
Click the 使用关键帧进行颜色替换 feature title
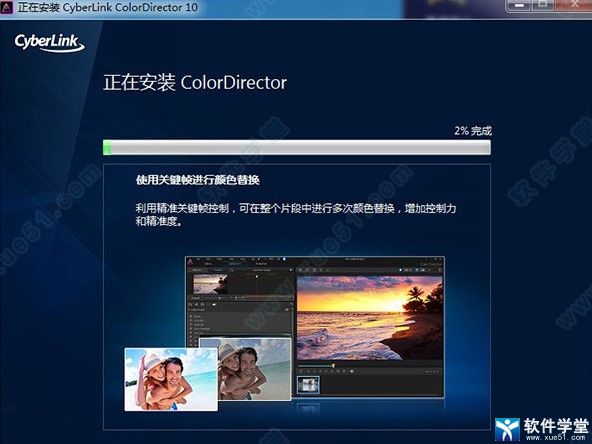pyautogui.click(x=198, y=180)
